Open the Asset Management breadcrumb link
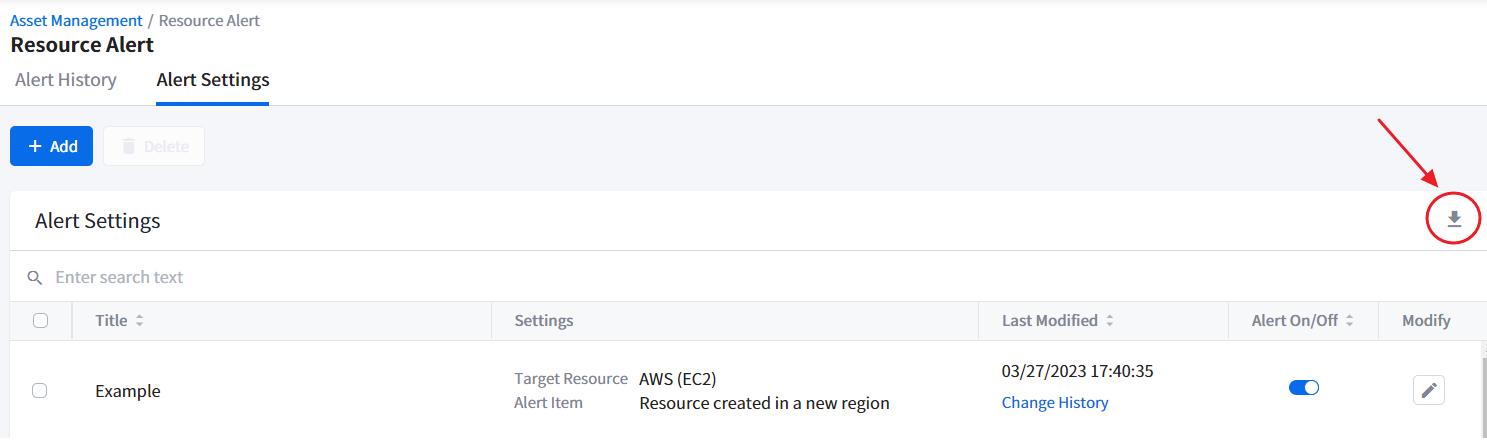 (76, 21)
